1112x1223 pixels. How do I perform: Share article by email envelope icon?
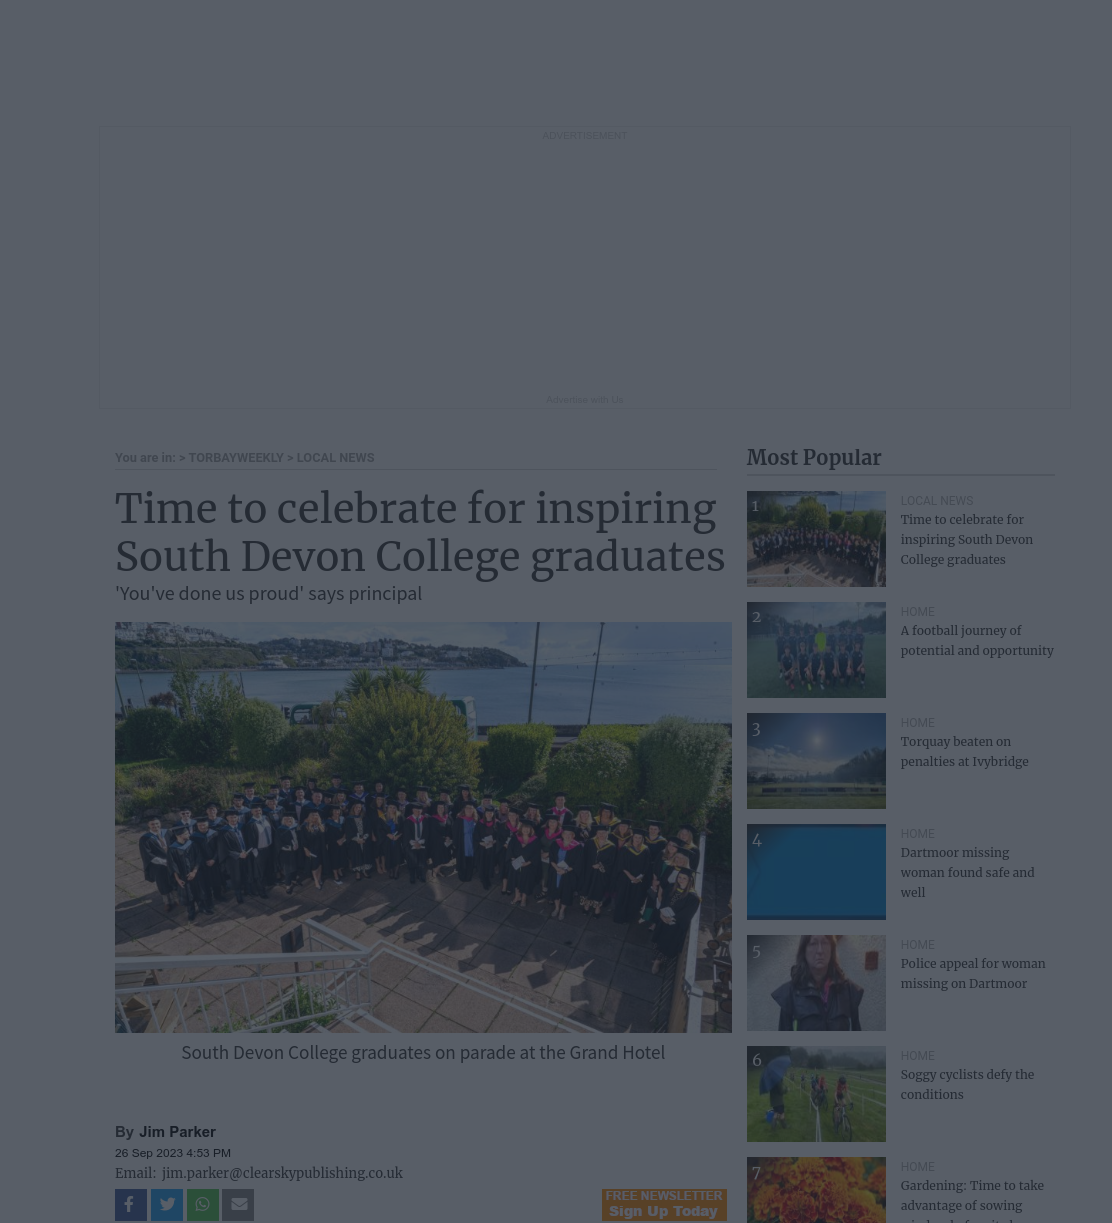click(x=238, y=1205)
